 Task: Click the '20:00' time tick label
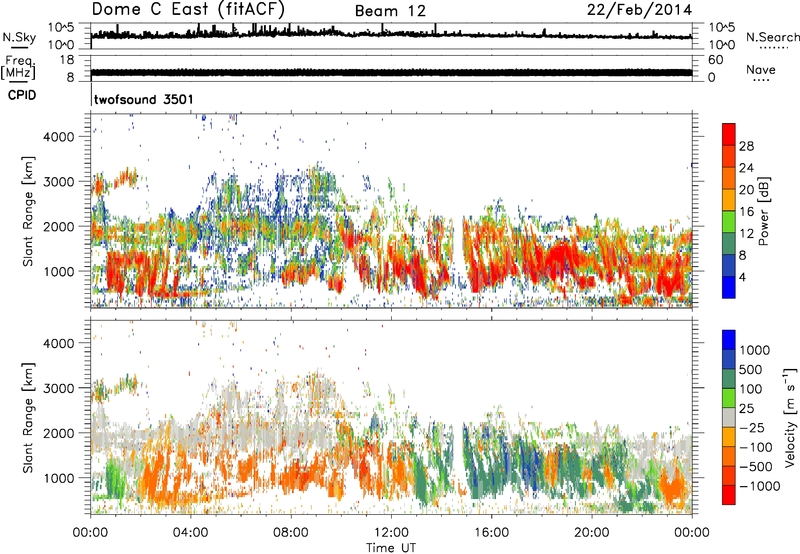(591, 532)
